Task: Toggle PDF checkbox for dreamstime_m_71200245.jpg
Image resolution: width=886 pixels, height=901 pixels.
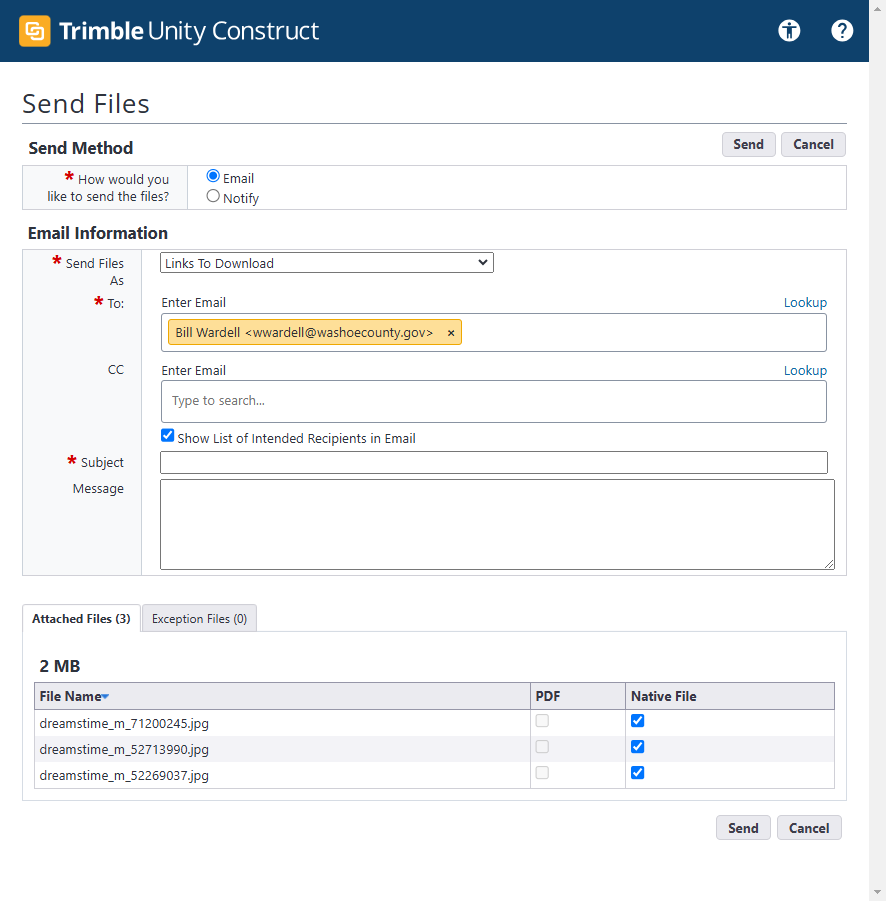Action: click(542, 721)
